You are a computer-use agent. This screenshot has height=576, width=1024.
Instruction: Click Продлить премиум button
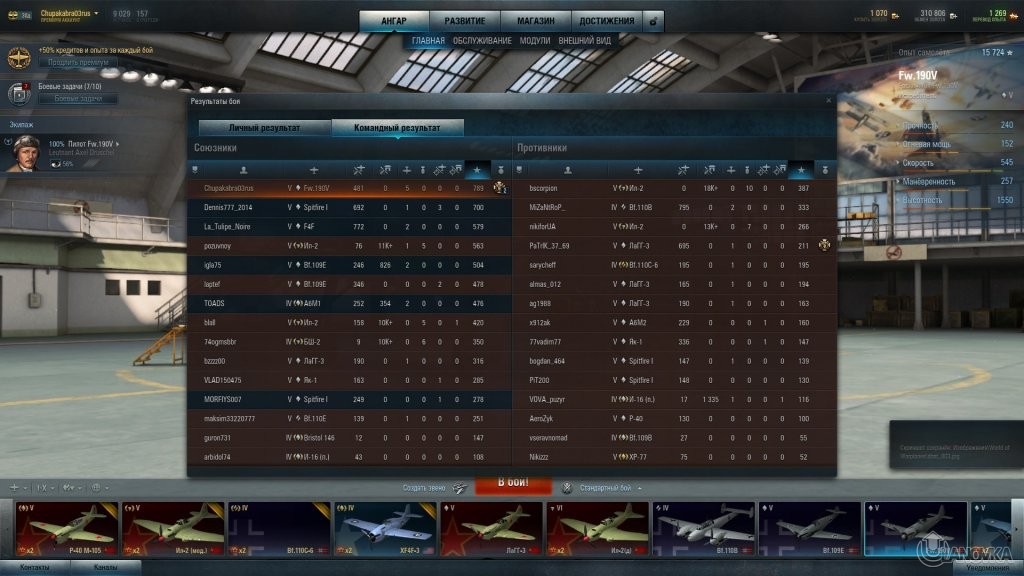[x=78, y=63]
